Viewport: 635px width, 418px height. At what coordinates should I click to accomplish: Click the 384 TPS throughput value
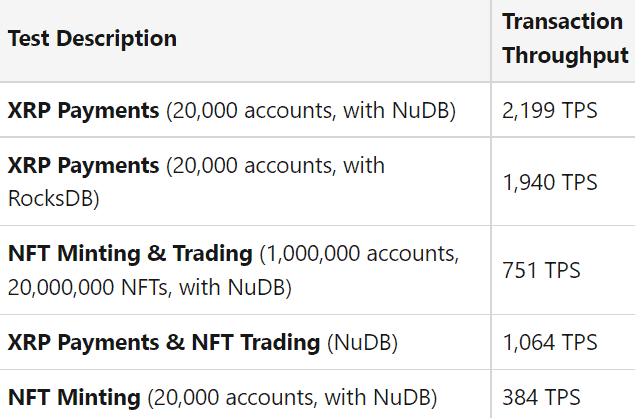(541, 397)
